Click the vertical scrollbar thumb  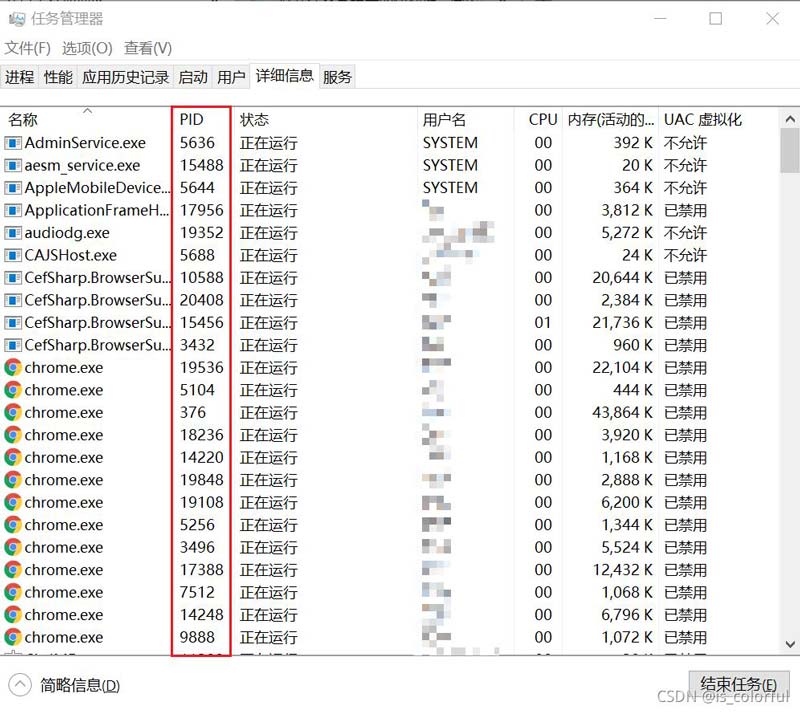pyautogui.click(x=790, y=151)
